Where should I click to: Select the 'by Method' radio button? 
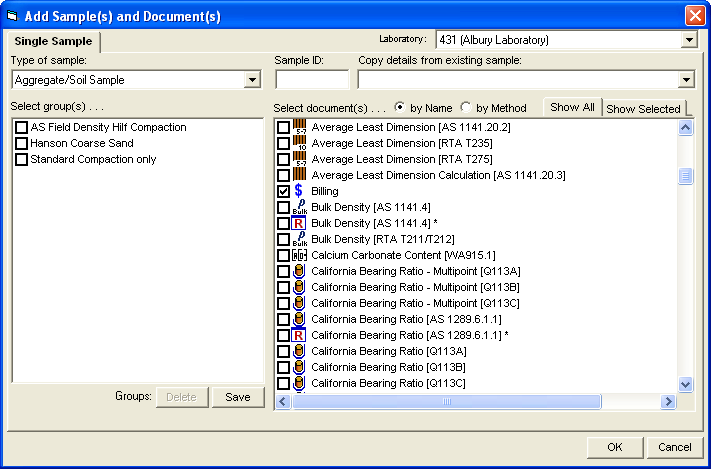[x=466, y=107]
